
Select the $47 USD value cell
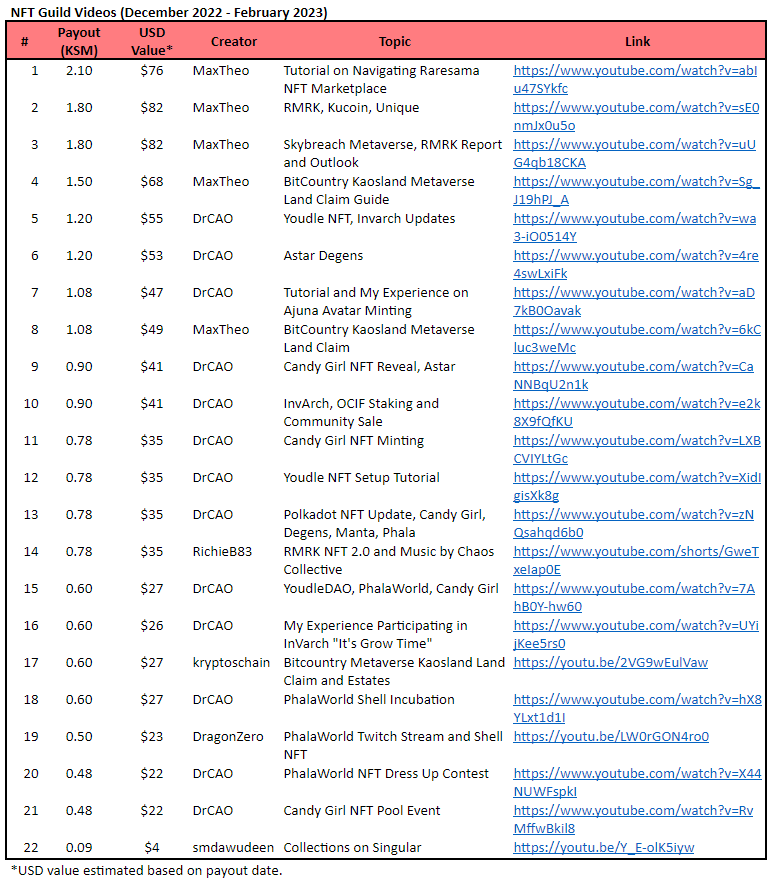coord(152,292)
